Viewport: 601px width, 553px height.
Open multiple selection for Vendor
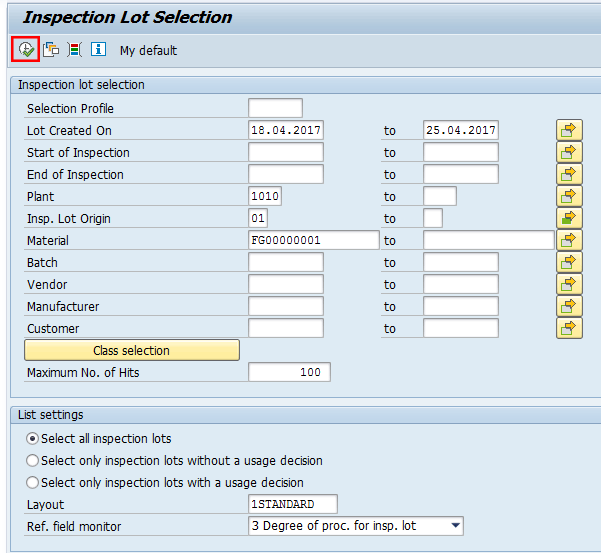click(569, 284)
